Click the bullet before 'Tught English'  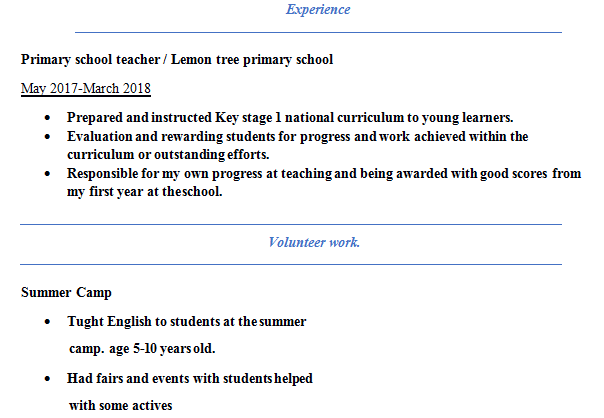pyautogui.click(x=50, y=322)
